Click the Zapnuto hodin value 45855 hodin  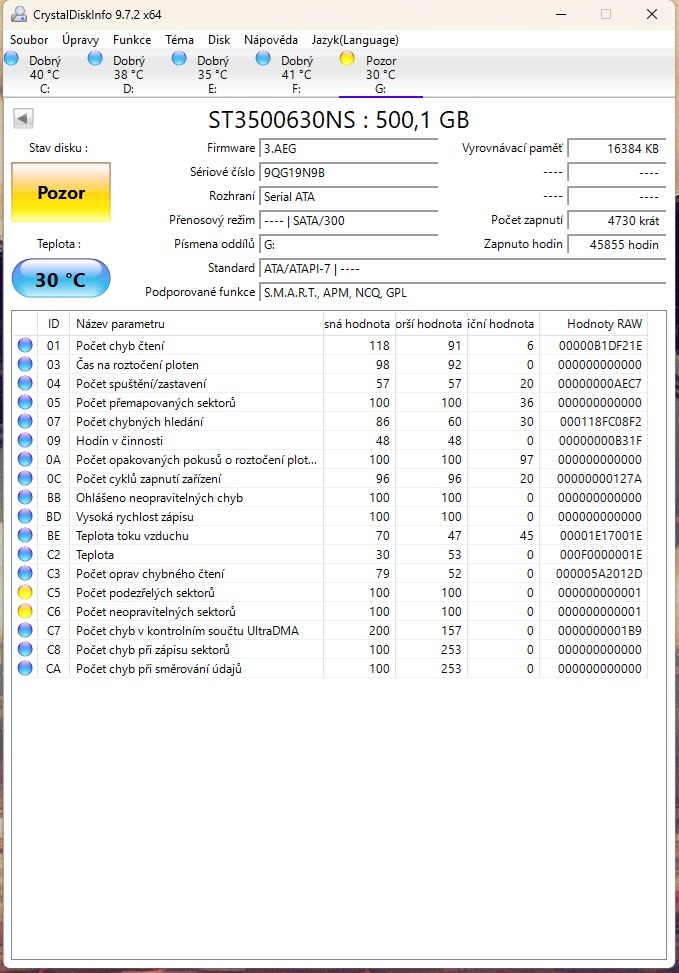coord(617,244)
